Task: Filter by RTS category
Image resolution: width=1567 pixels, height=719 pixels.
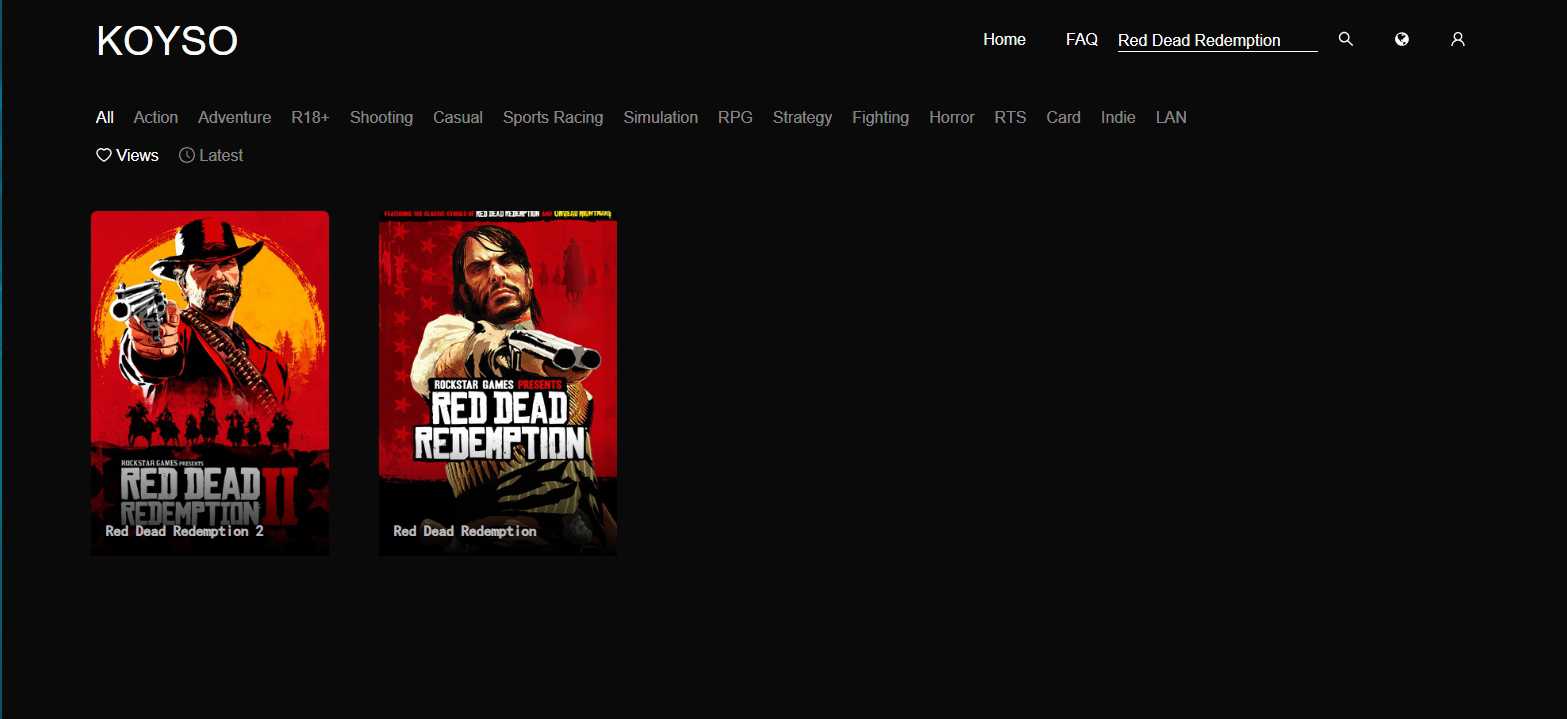Action: pyautogui.click(x=1010, y=117)
